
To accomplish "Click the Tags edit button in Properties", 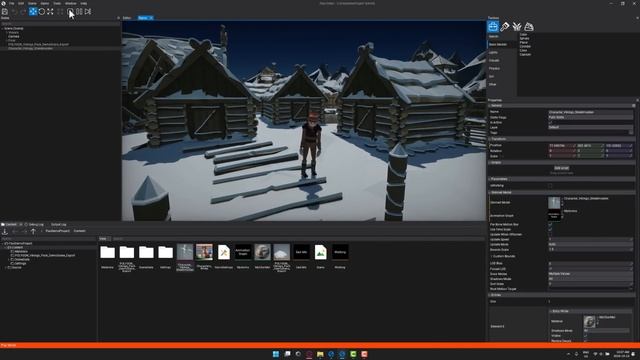I will click(x=631, y=132).
